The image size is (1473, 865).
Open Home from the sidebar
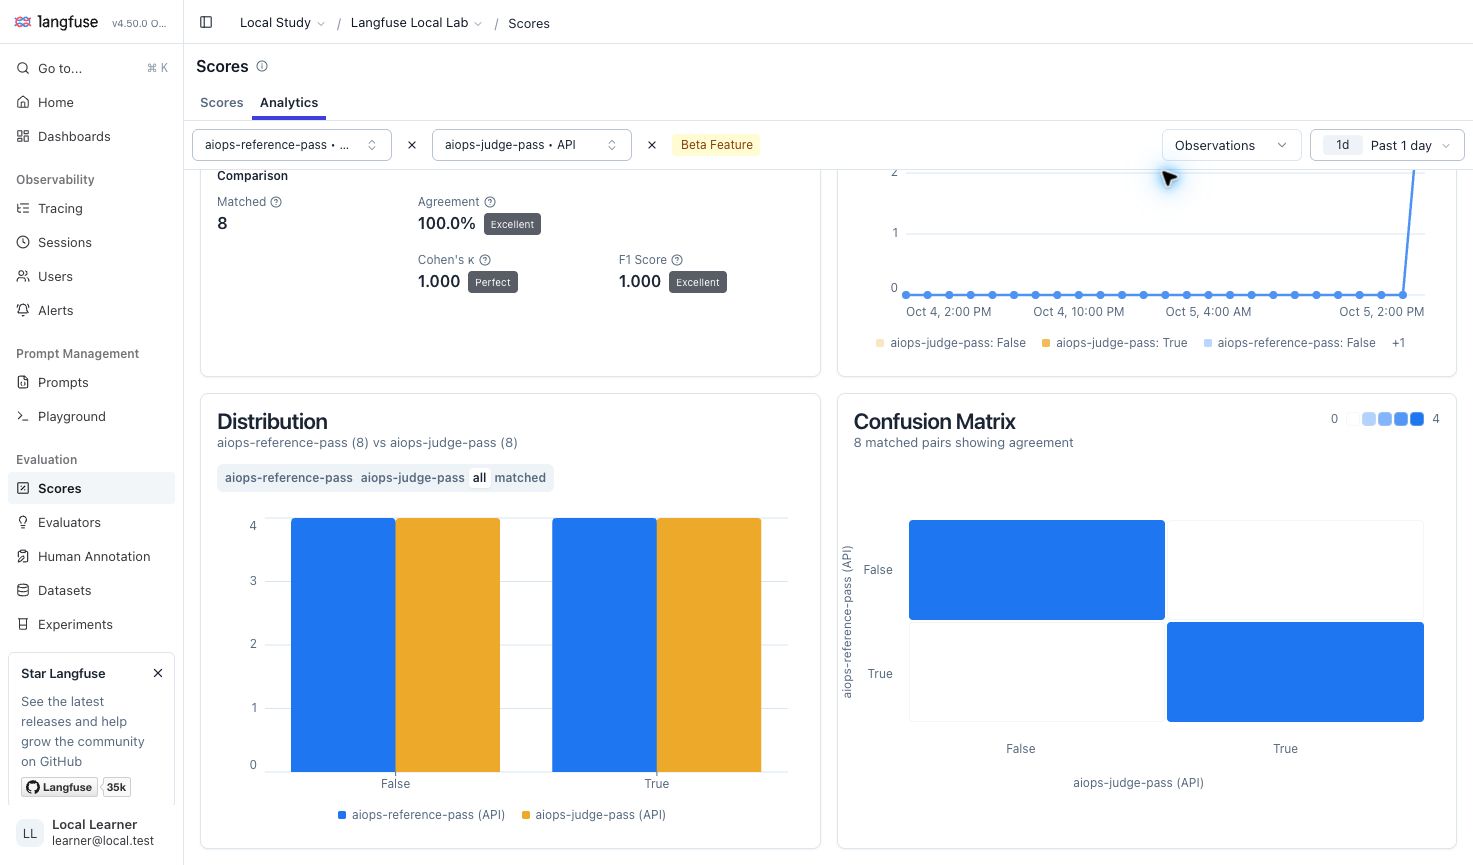click(x=92, y=102)
